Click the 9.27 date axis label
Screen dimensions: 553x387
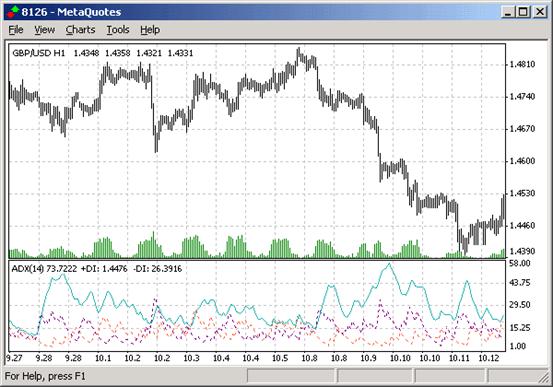(x=14, y=358)
